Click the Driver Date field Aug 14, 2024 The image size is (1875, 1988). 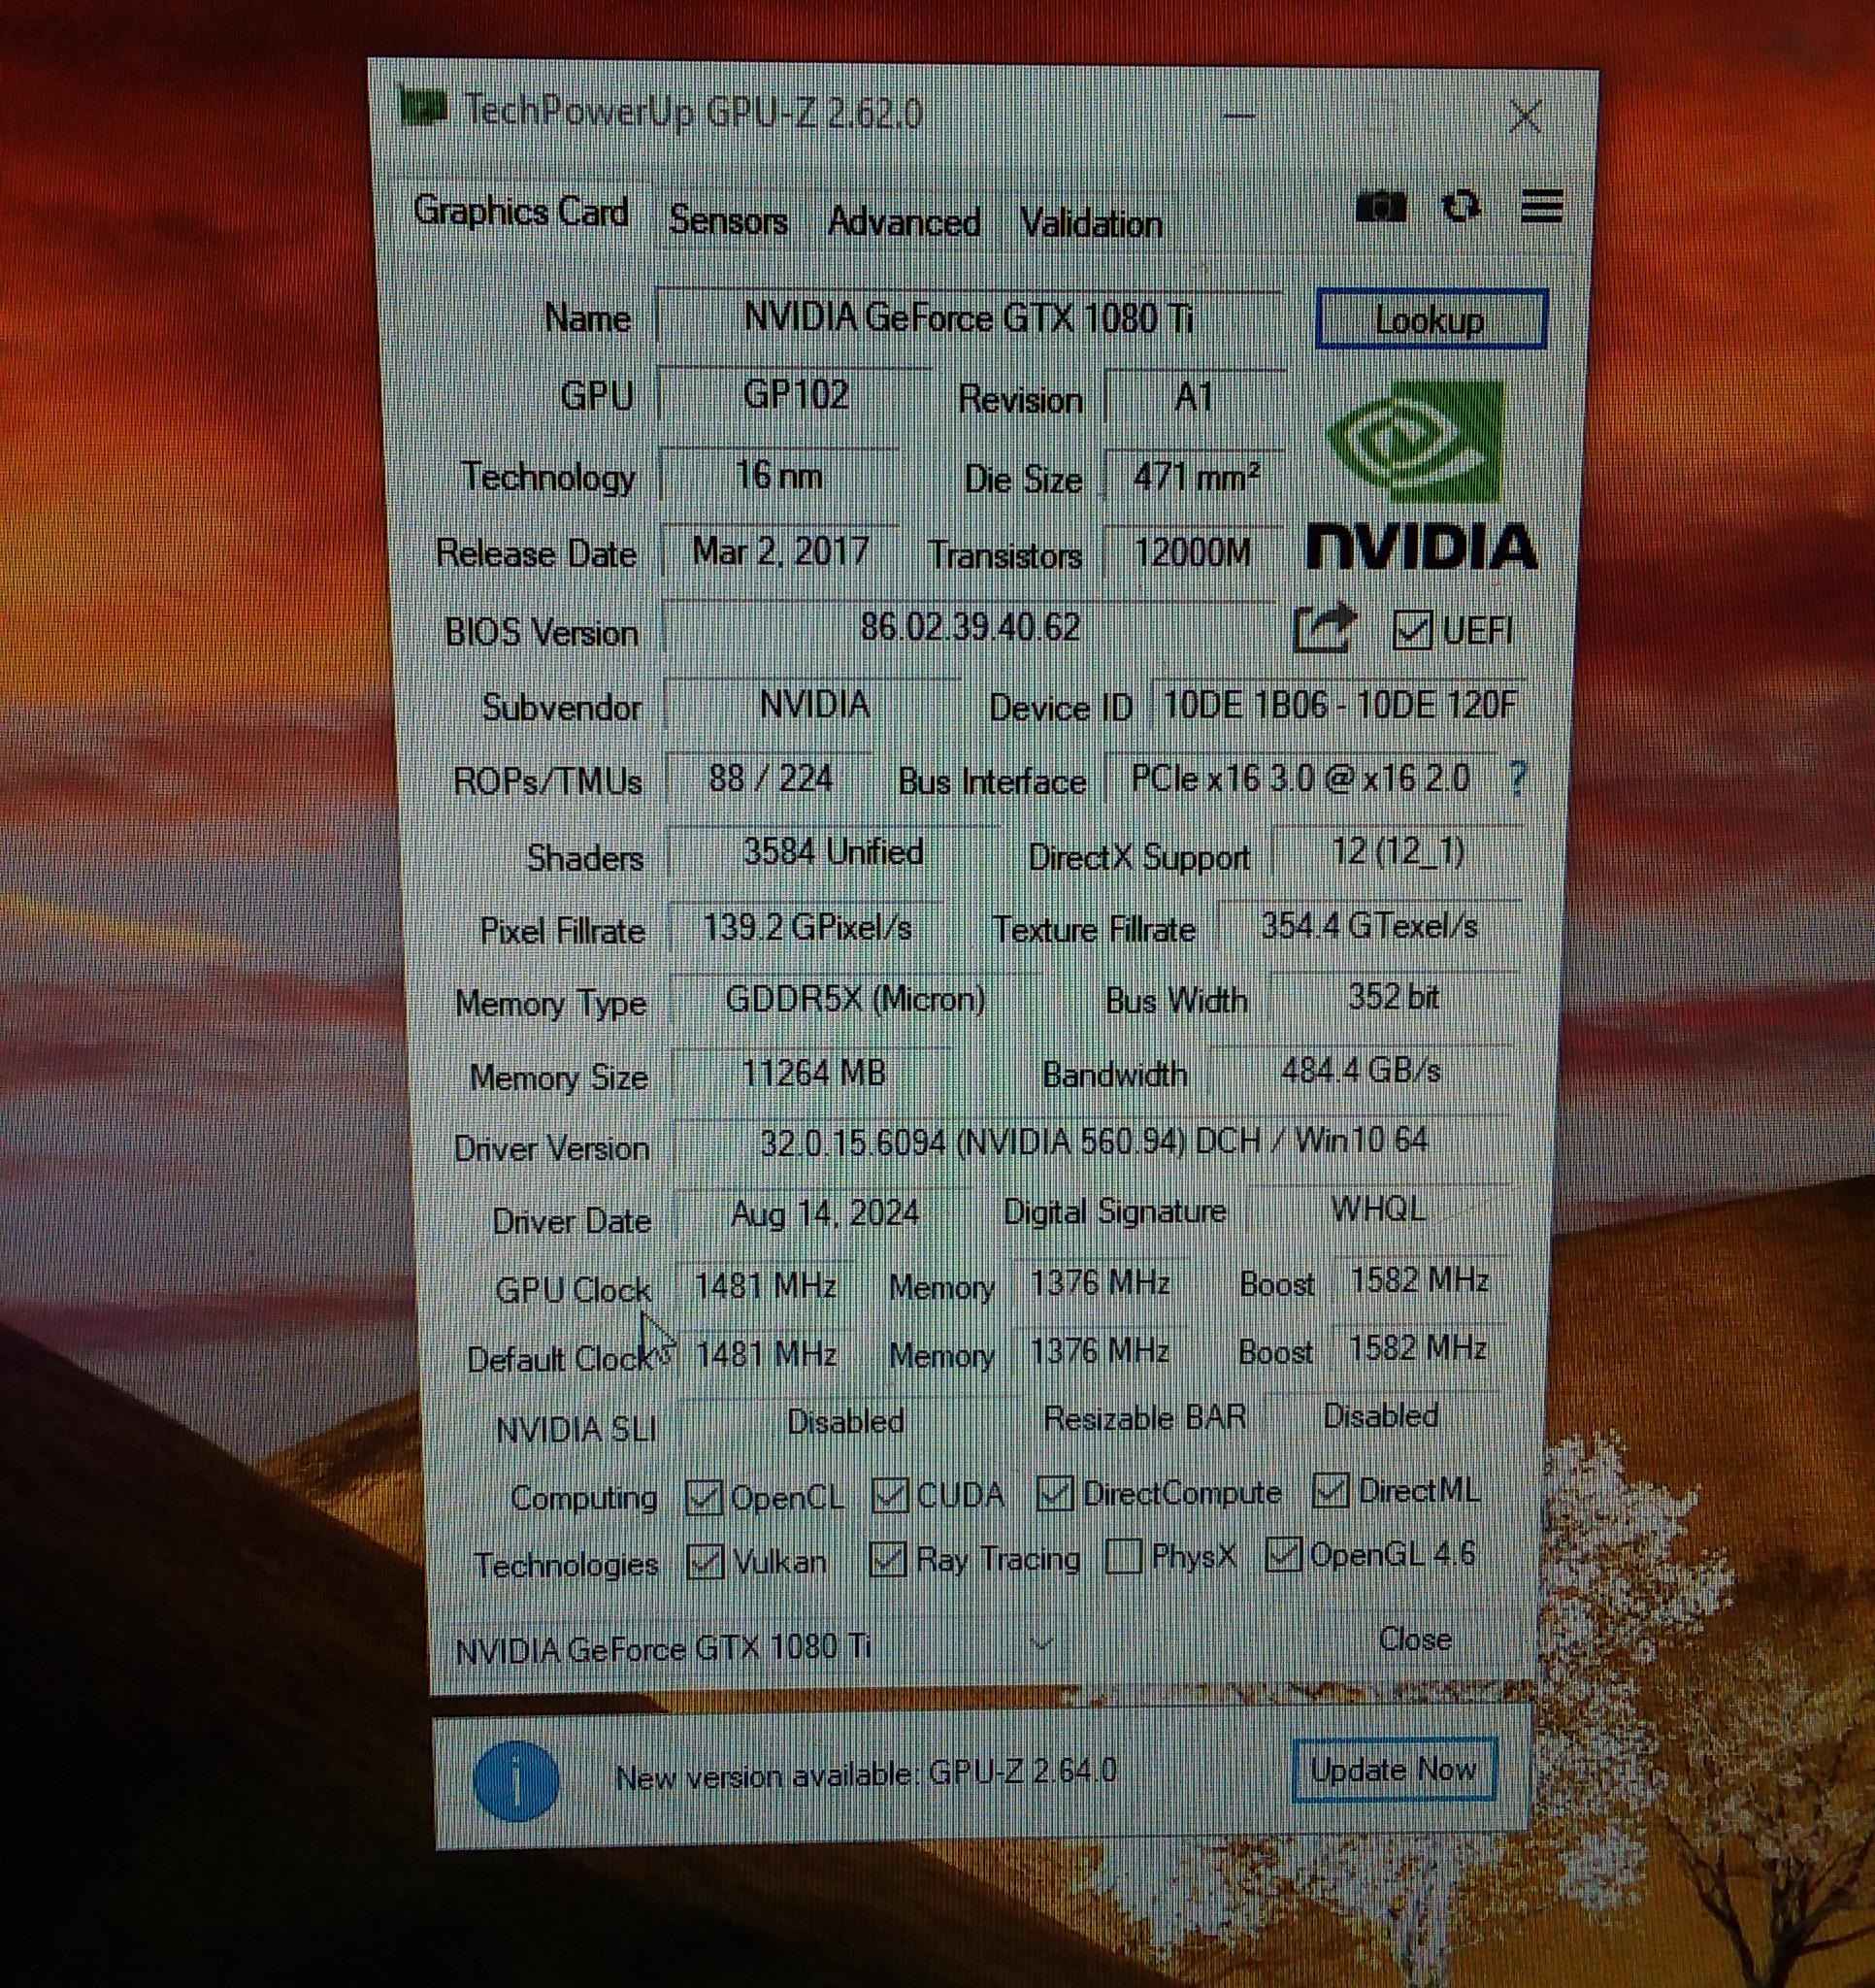824,1213
